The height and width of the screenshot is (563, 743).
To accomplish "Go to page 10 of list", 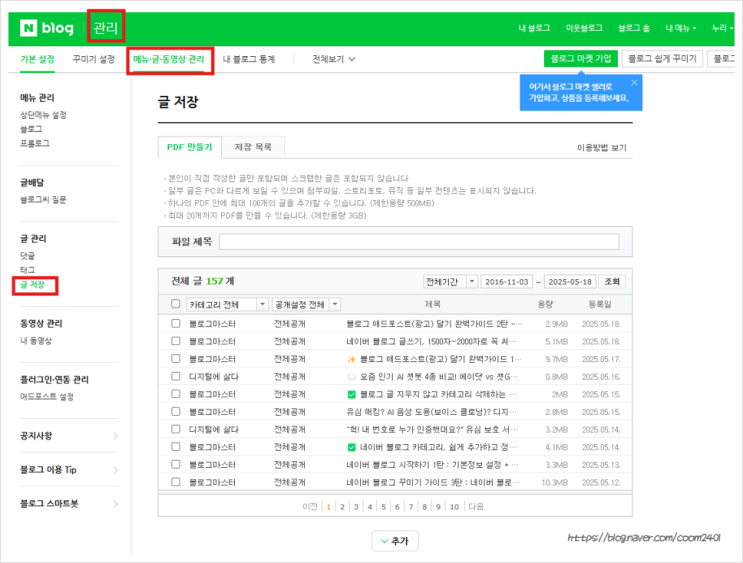I will coord(454,507).
